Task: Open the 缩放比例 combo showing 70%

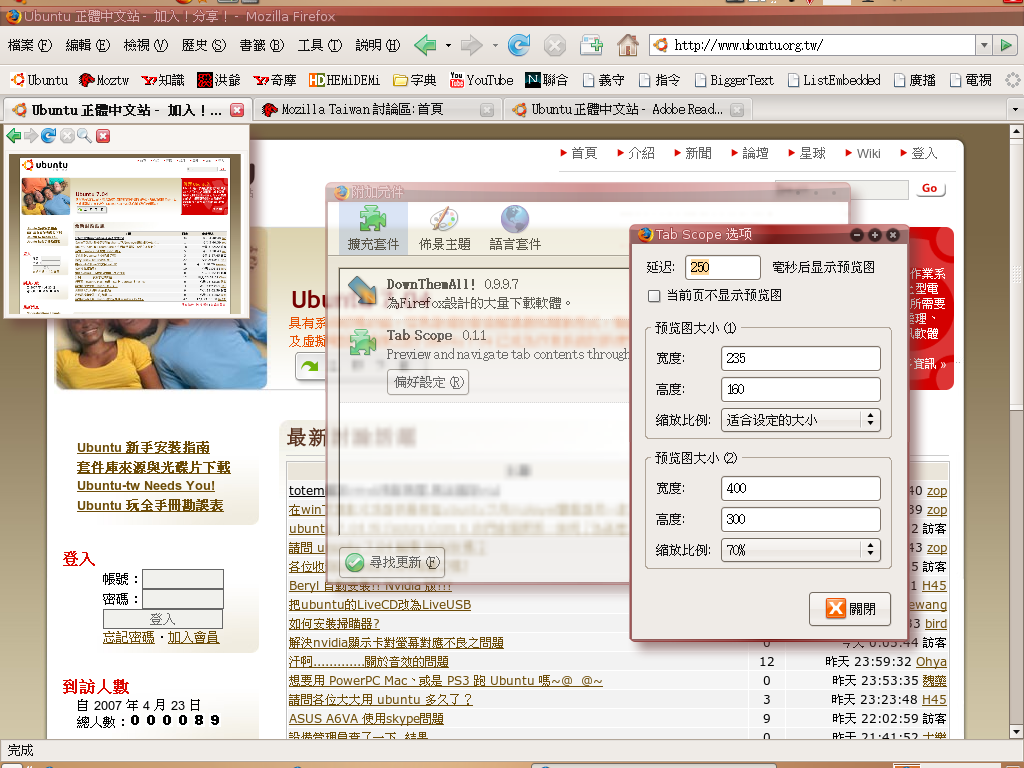Action: coord(801,550)
